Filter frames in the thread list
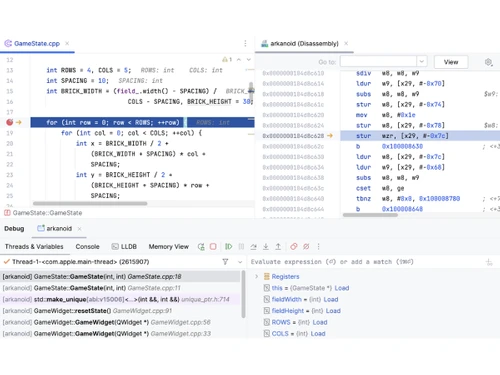500x375 pixels. [225, 262]
